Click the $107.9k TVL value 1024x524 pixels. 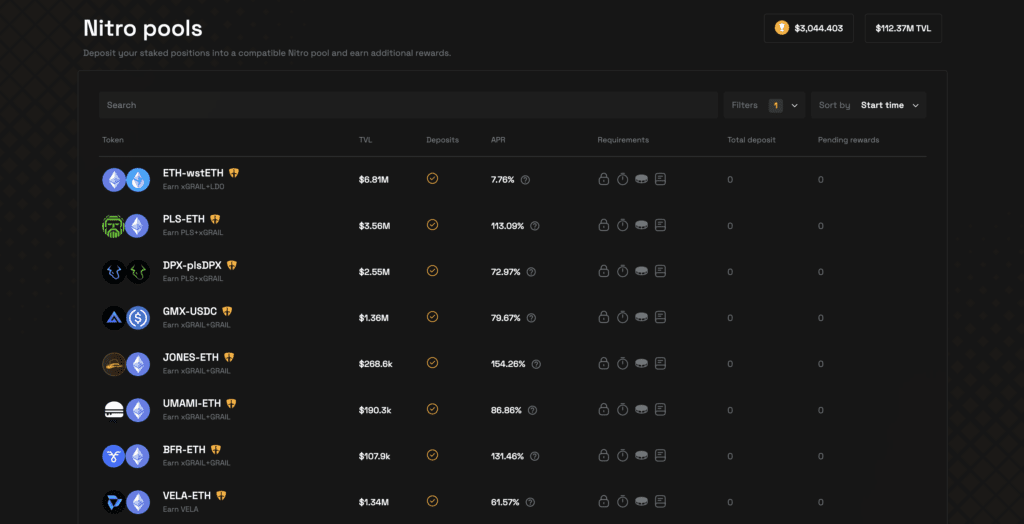click(x=374, y=456)
